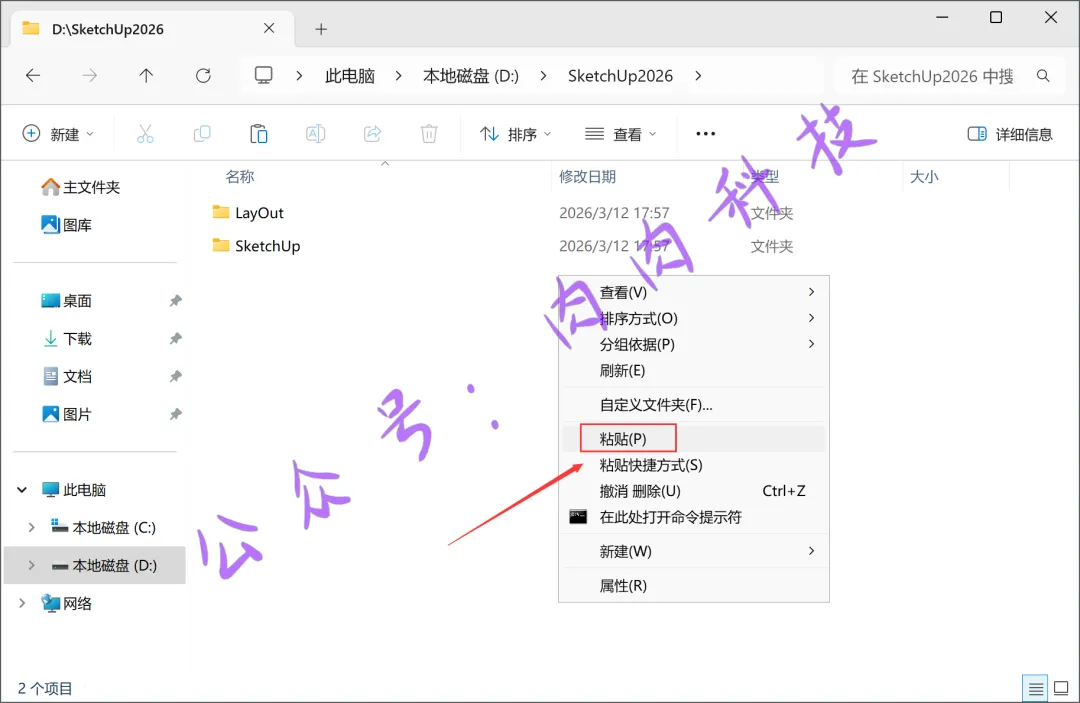Open 桌面 in the sidebar
Screen dimensions: 1080x703
pyautogui.click(x=67, y=301)
